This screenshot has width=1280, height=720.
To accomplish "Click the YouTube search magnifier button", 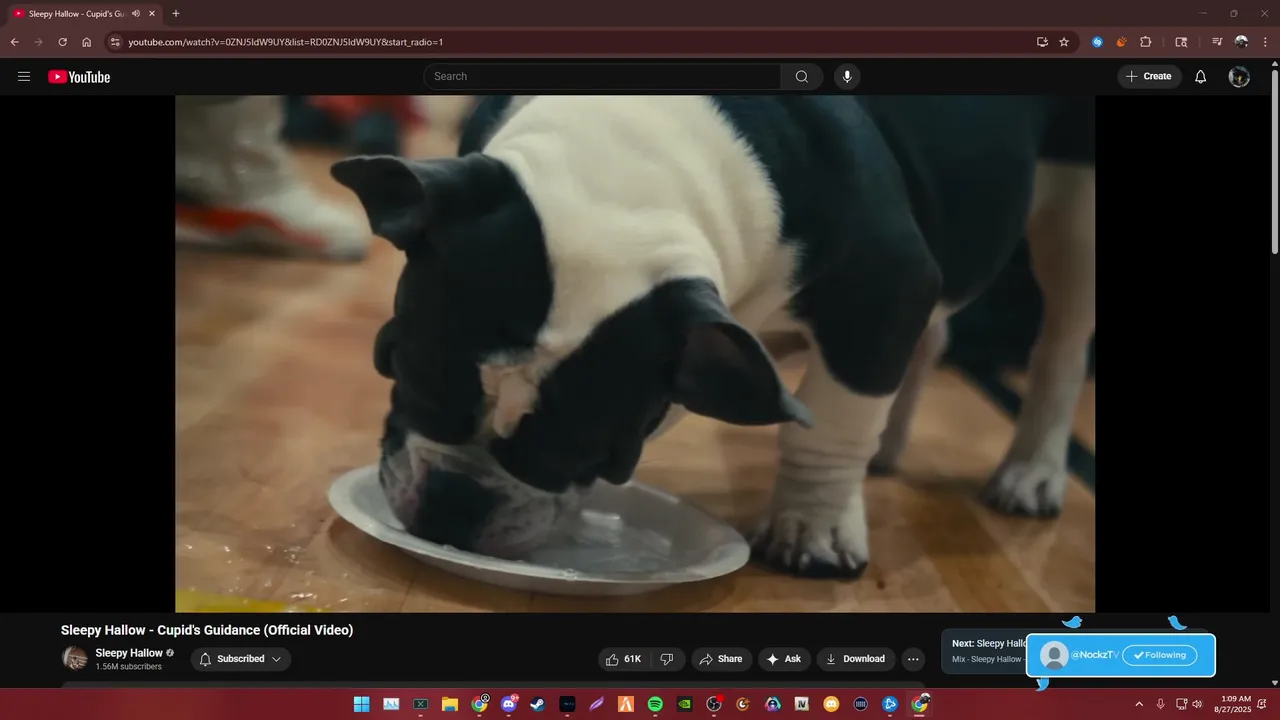I will click(802, 77).
